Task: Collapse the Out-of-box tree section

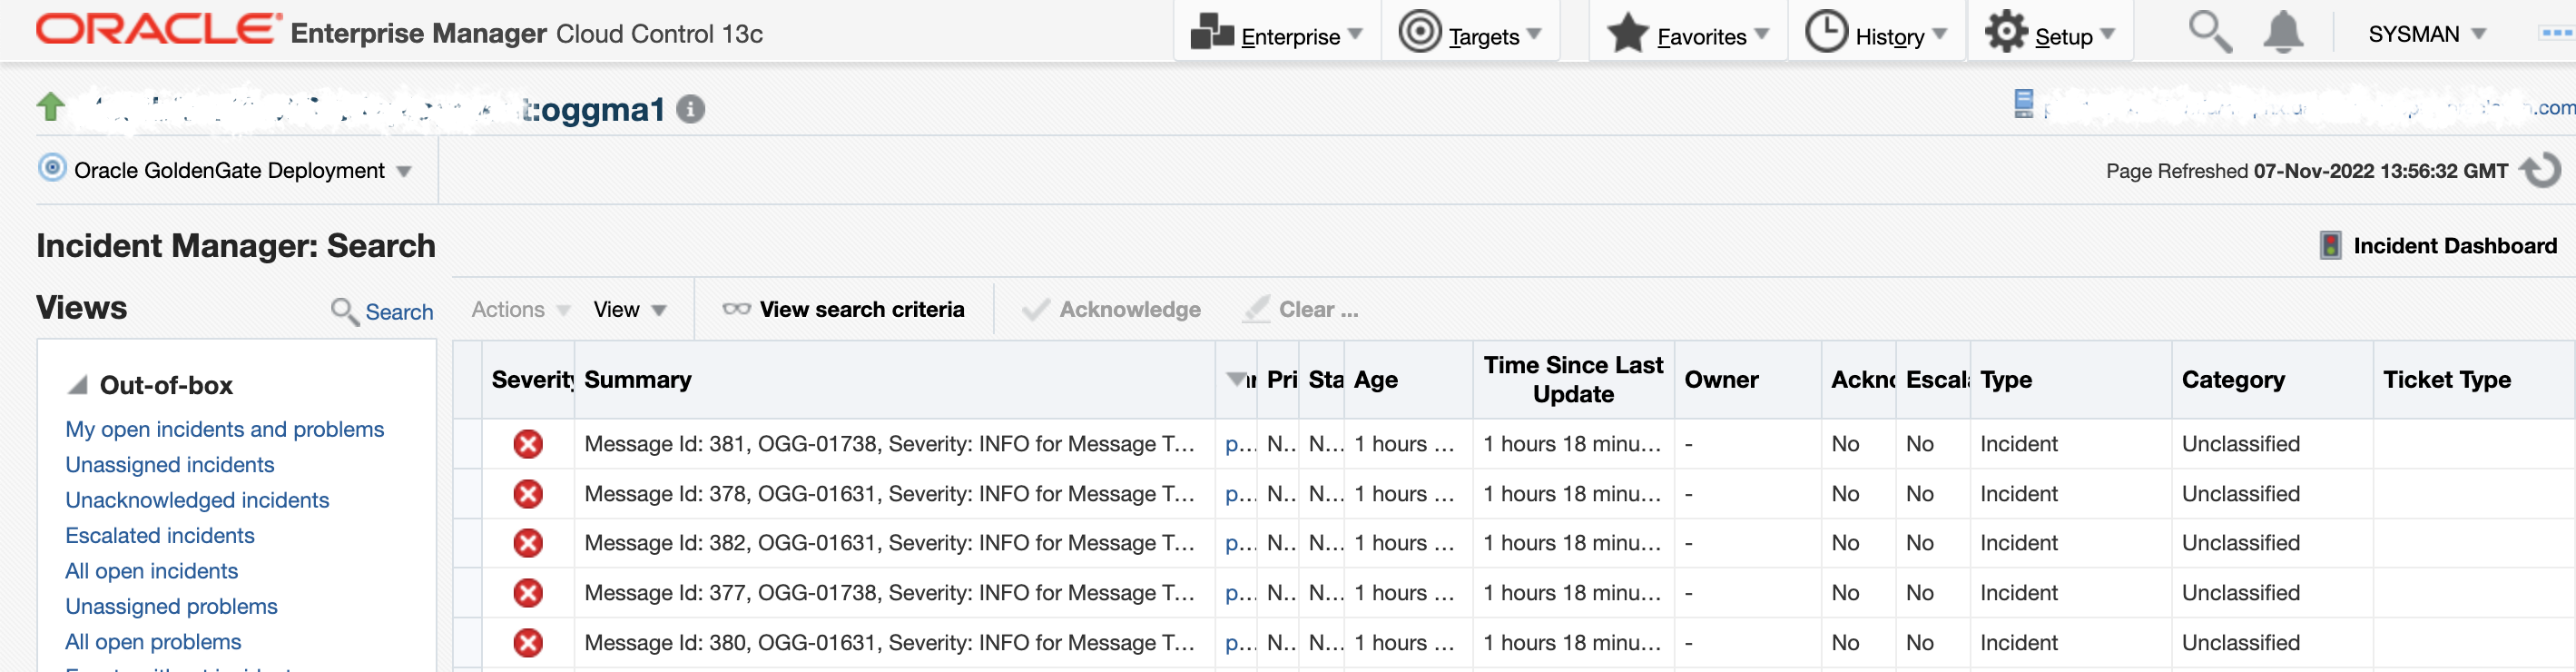Action: [77, 386]
